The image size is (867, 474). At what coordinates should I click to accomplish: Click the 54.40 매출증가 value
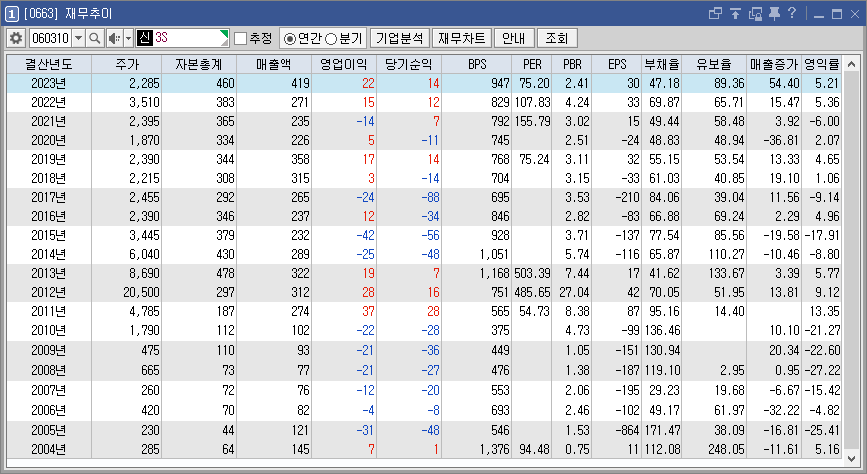784,84
